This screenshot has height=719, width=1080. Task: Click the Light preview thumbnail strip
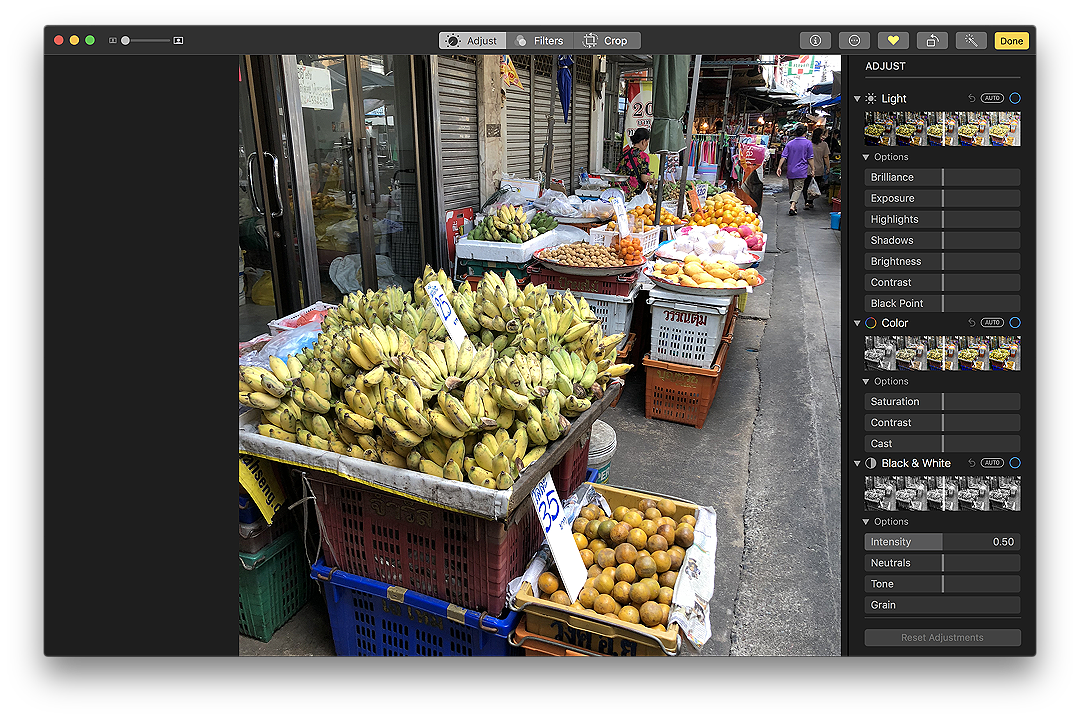pyautogui.click(x=942, y=129)
